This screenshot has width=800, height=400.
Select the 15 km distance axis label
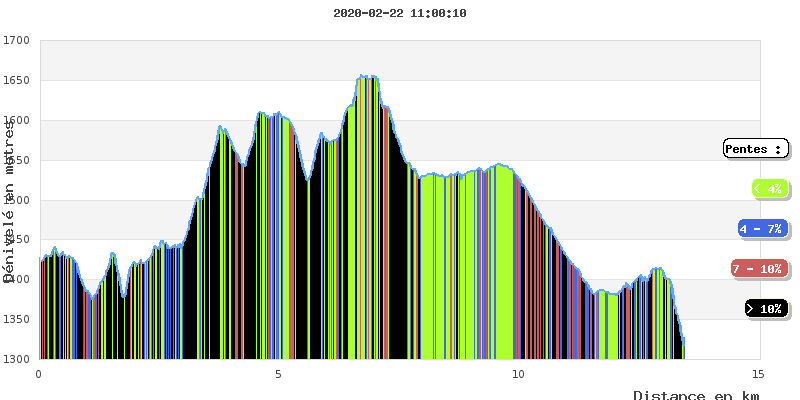pos(758,373)
